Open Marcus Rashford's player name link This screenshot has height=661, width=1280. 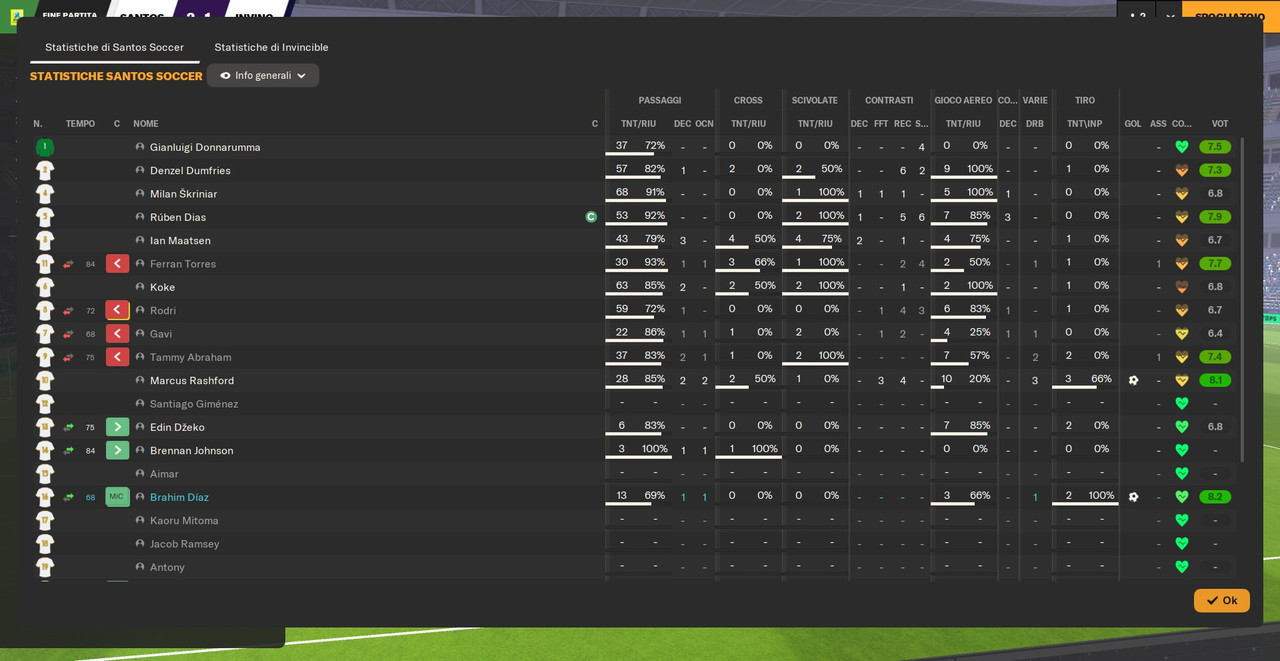pos(192,380)
